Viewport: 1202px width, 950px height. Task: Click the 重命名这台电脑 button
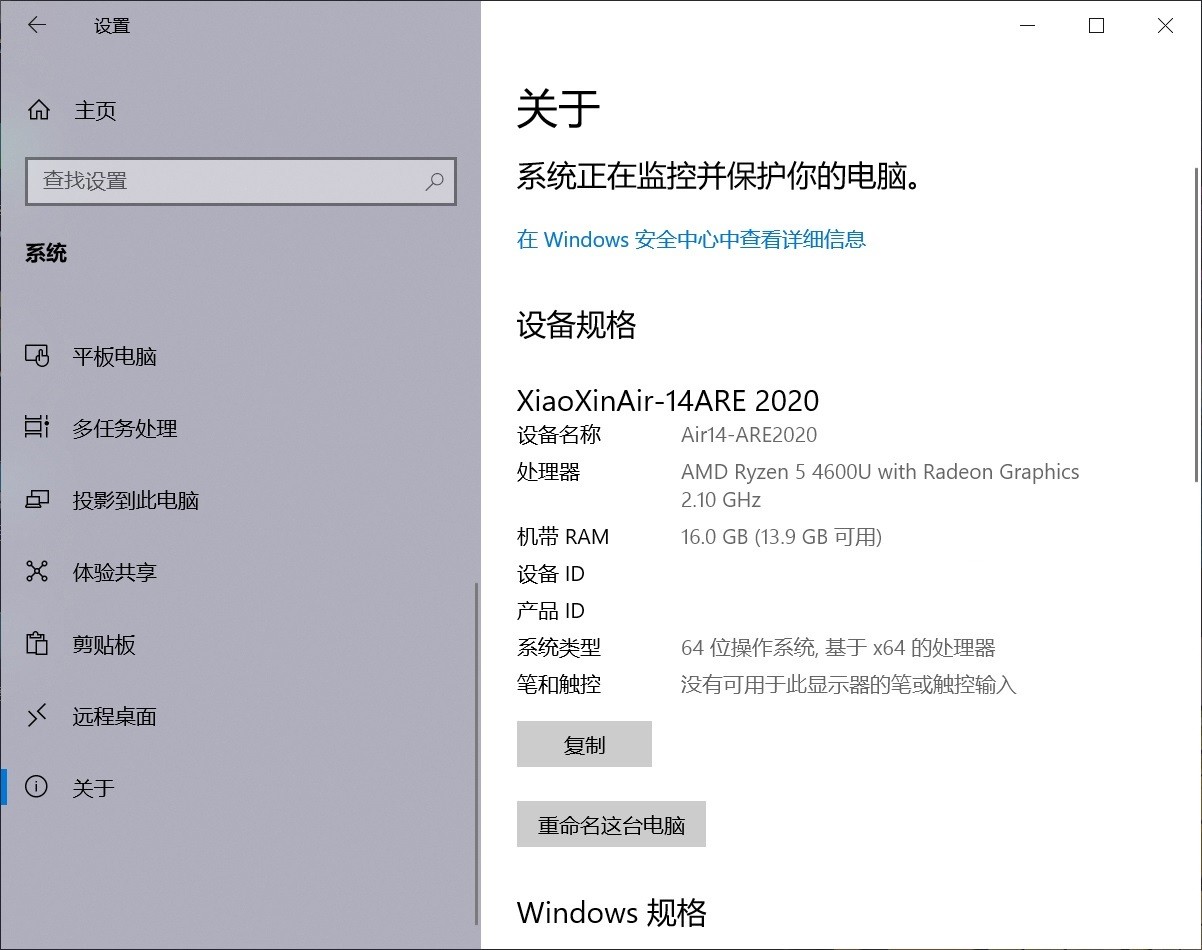(x=611, y=825)
